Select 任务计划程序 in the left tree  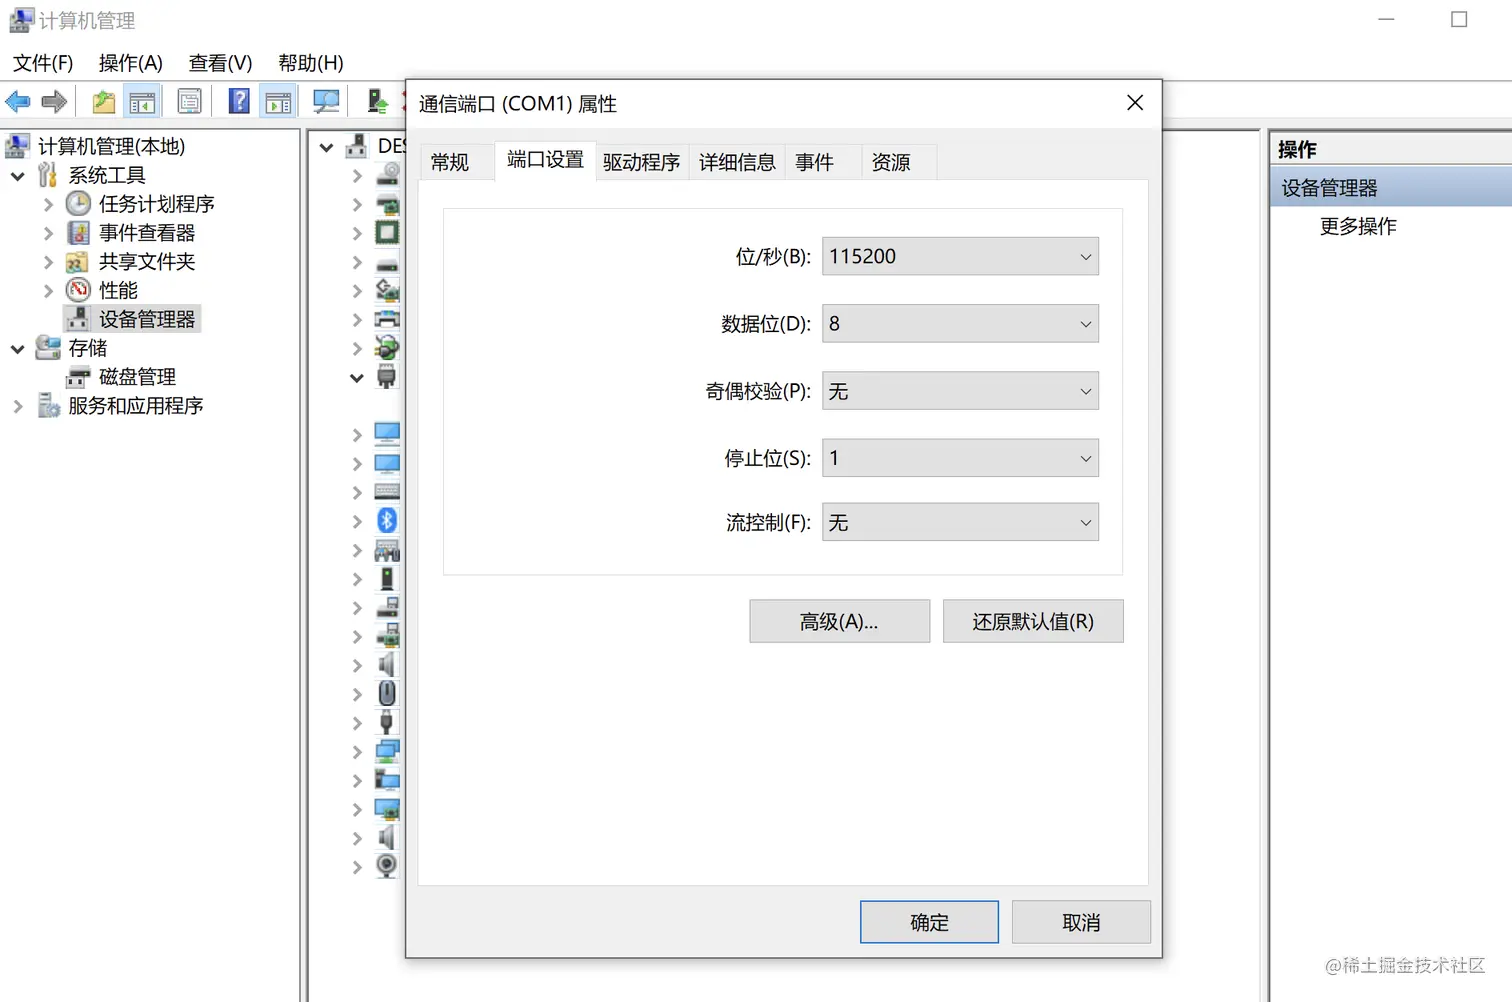tap(157, 204)
